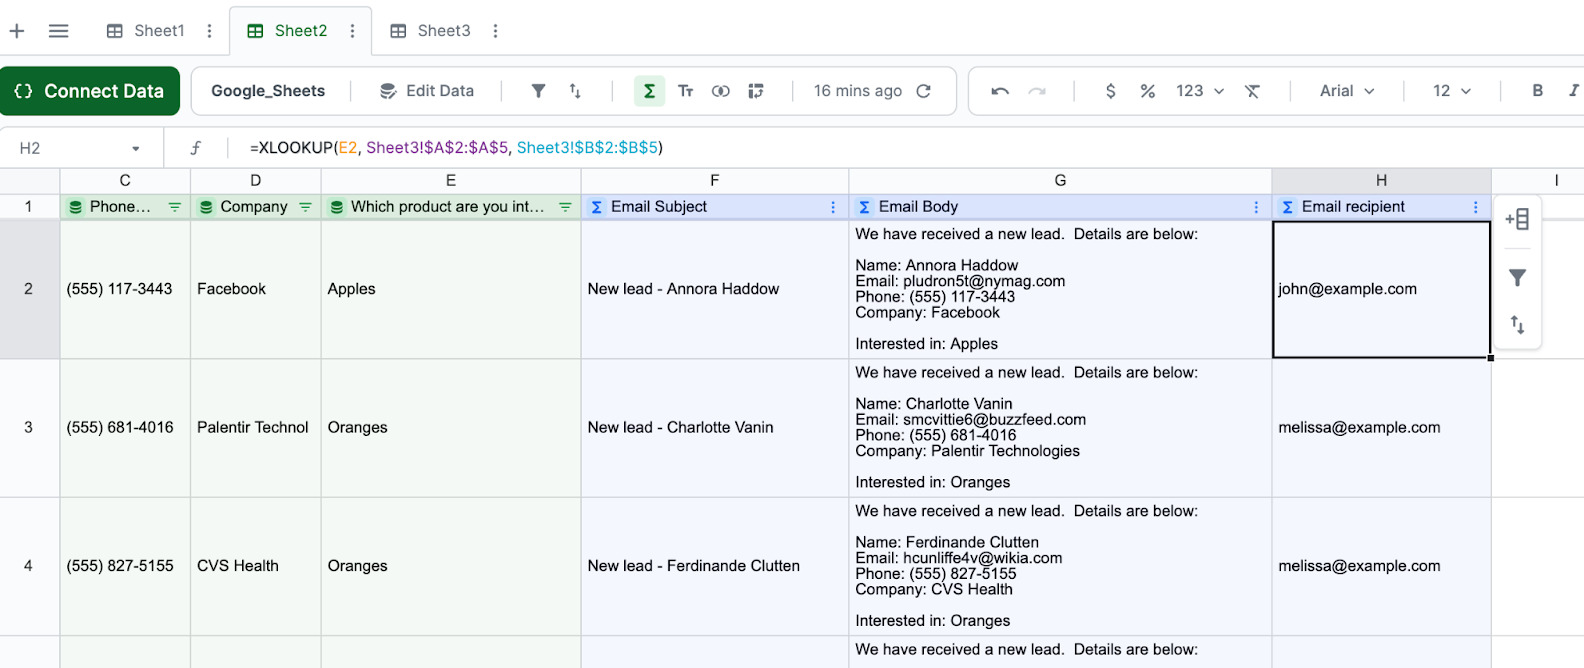This screenshot has height=668, width=1584.
Task: Select CVS Health cell
Action: pos(255,566)
